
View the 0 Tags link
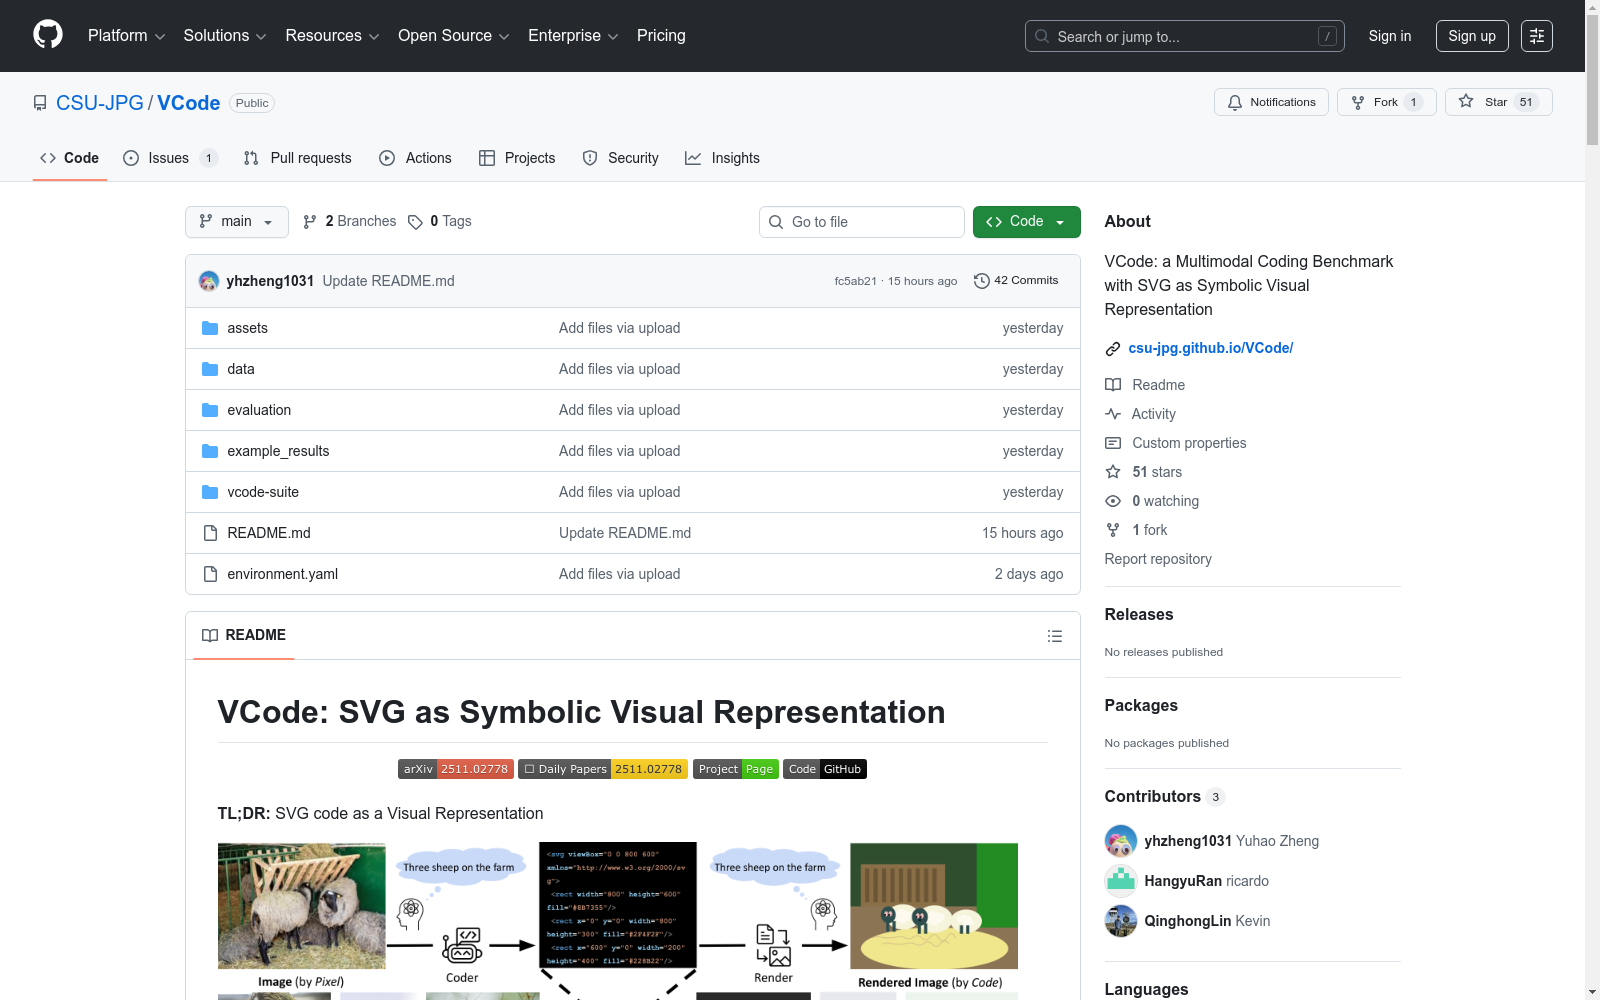click(x=440, y=222)
